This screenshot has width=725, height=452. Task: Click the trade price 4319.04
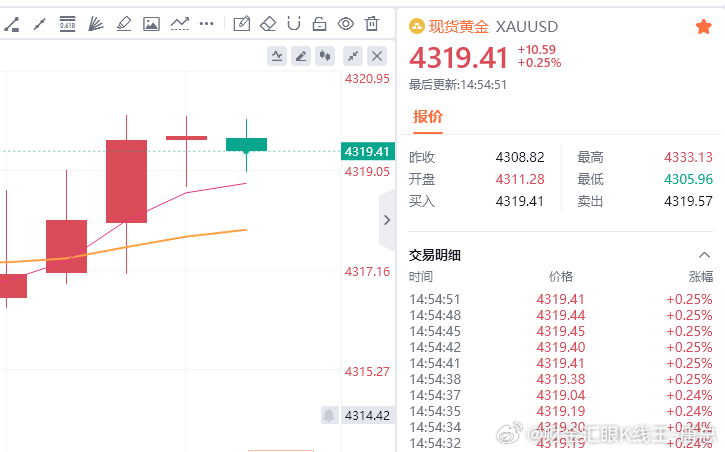[560, 395]
